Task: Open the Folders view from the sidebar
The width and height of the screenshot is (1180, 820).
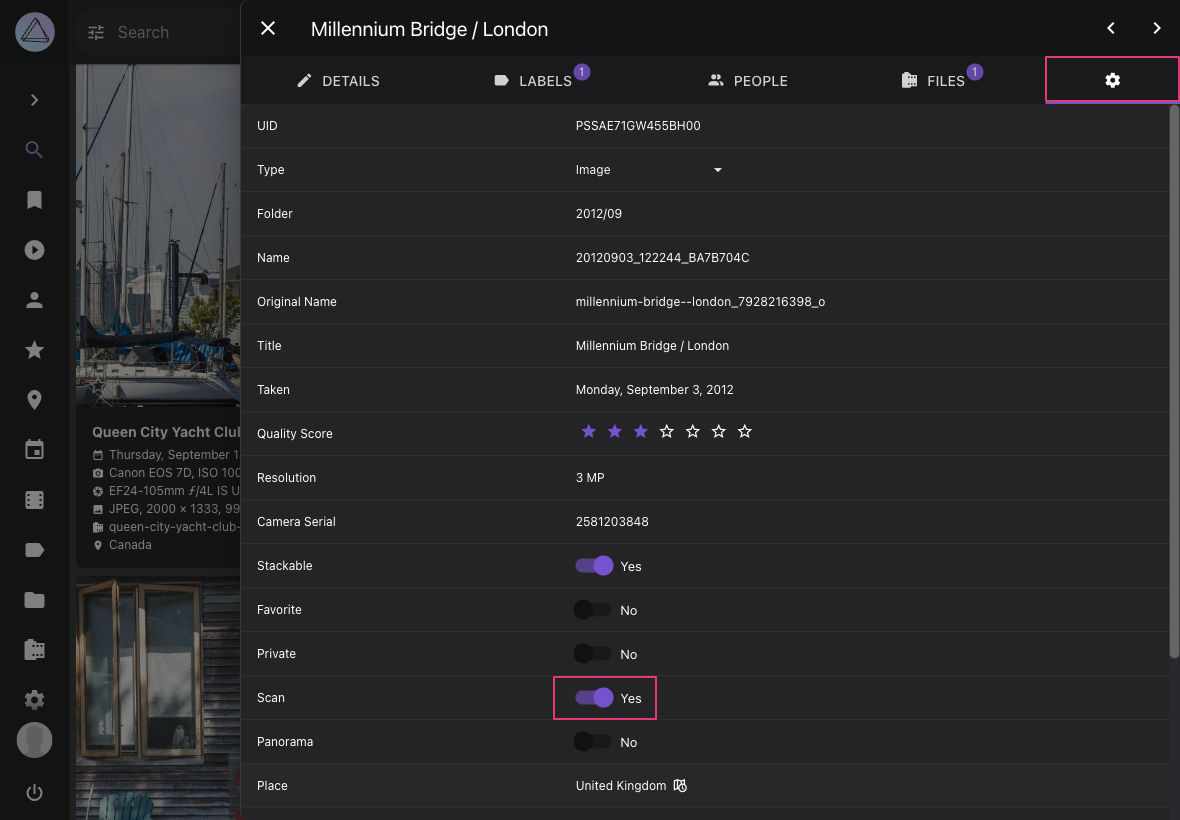Action: click(x=34, y=599)
